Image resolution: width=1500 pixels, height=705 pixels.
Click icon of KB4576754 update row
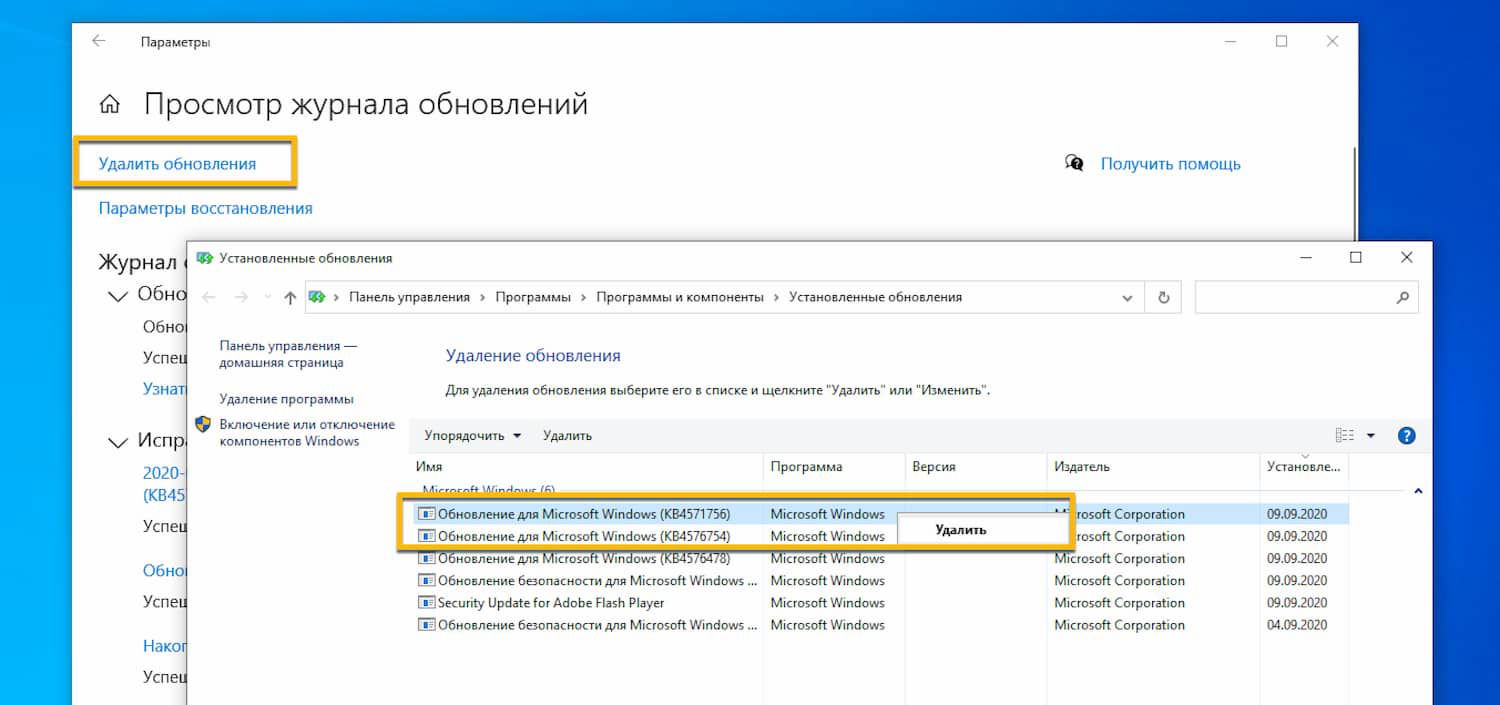tap(427, 536)
